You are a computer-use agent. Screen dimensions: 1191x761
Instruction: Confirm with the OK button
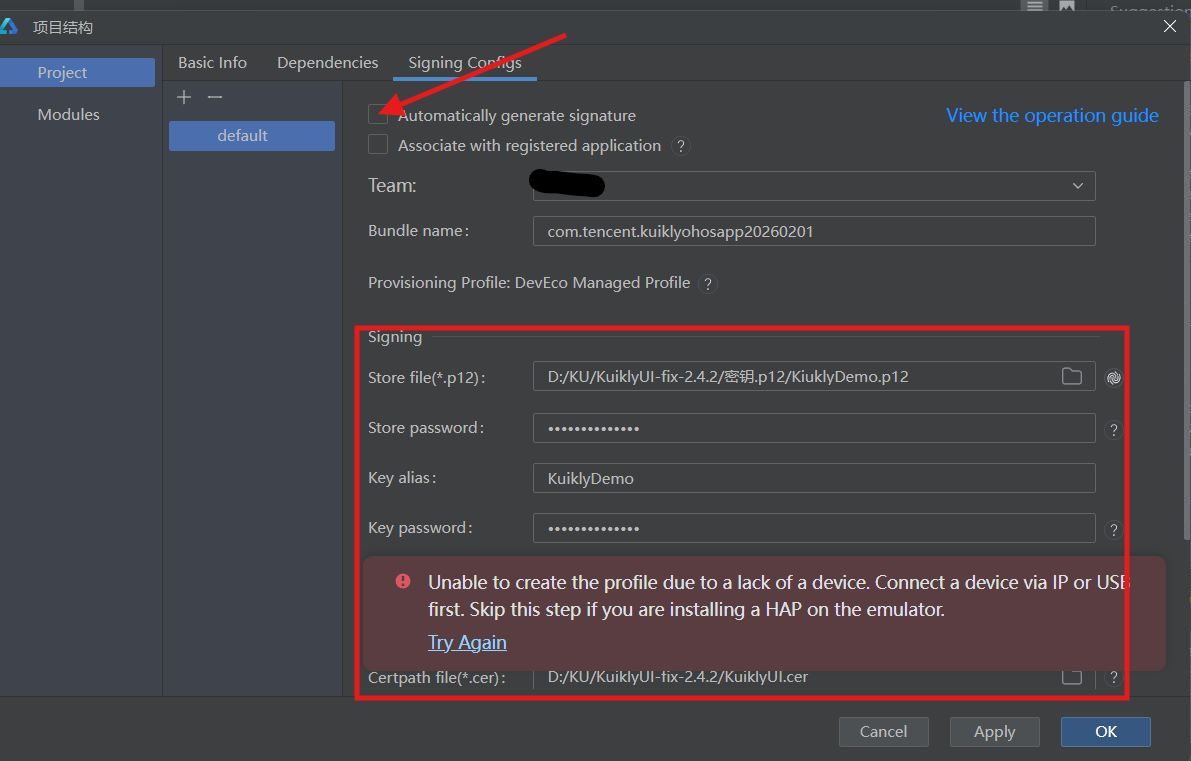[x=1106, y=731]
